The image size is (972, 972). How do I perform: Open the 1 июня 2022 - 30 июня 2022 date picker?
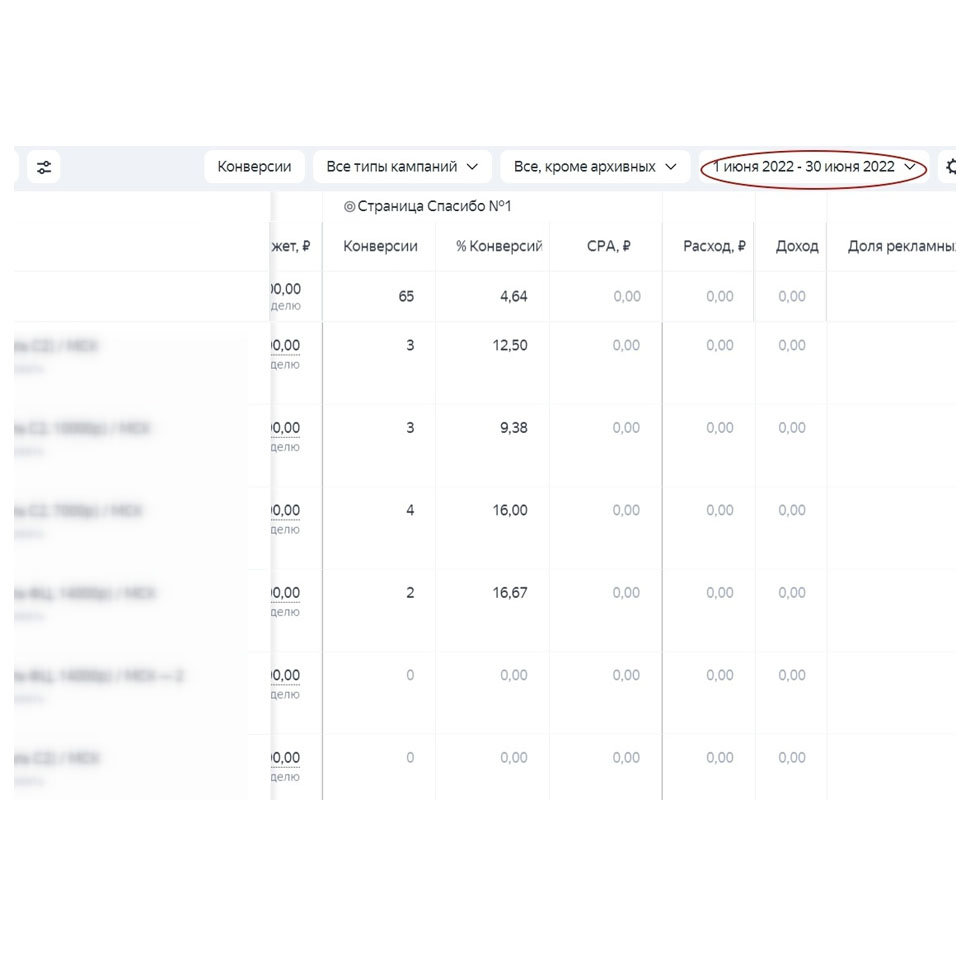[814, 167]
